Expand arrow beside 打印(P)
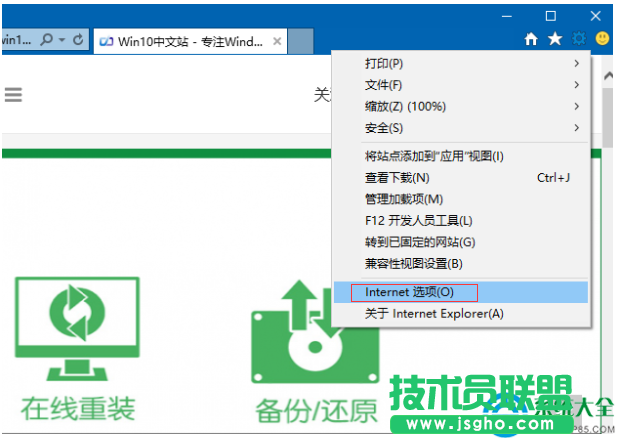The width and height of the screenshot is (617, 440). (x=576, y=63)
